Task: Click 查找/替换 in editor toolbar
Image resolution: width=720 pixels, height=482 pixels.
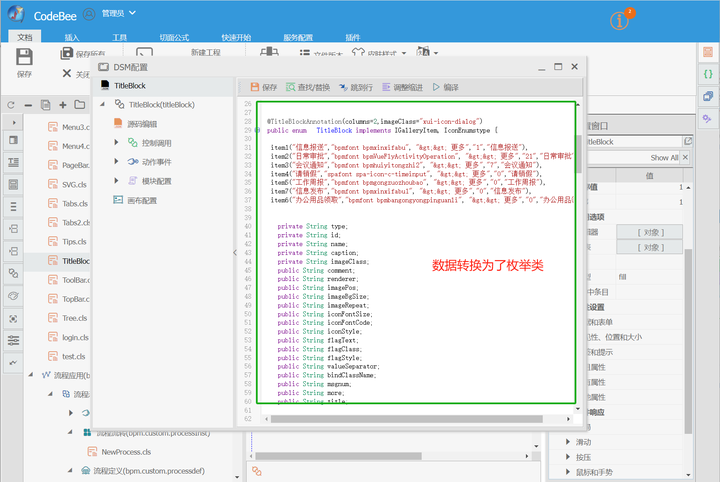Action: tap(308, 87)
